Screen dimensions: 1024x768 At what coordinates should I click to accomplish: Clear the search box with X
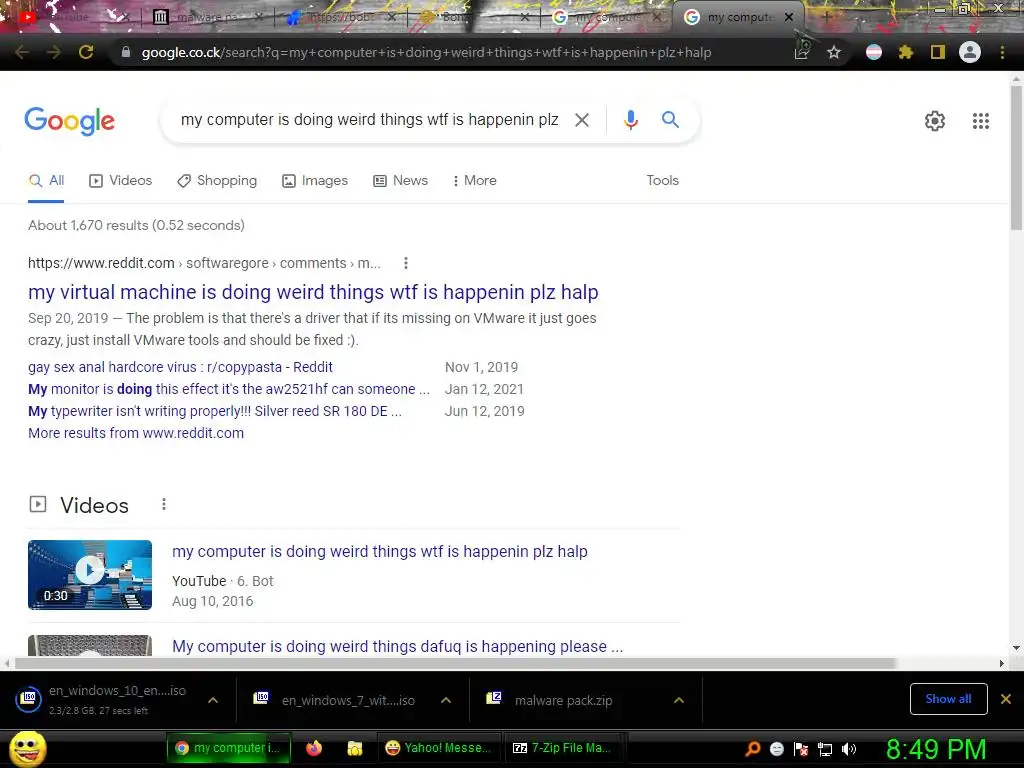[x=582, y=120]
